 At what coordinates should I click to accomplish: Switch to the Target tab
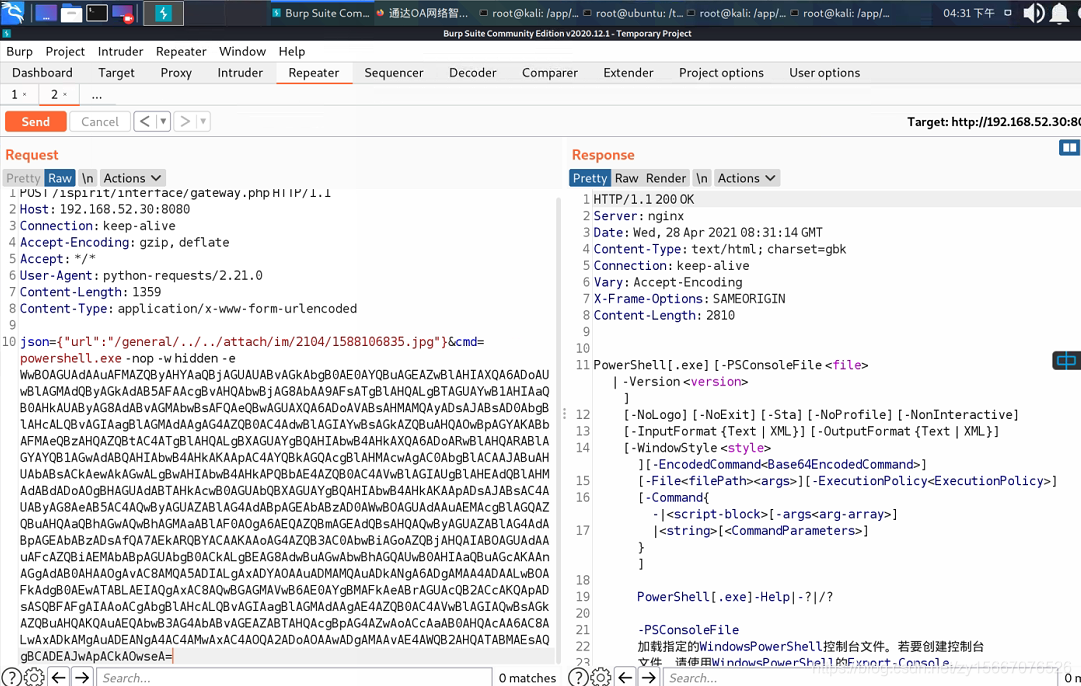(x=117, y=73)
